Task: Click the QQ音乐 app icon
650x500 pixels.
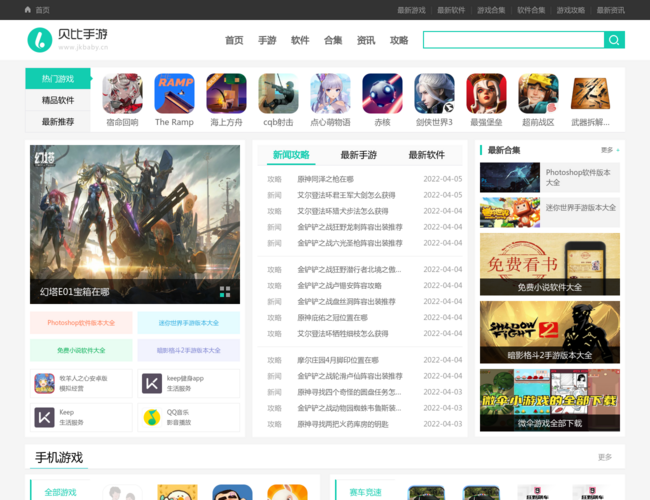Action: pyautogui.click(x=152, y=417)
